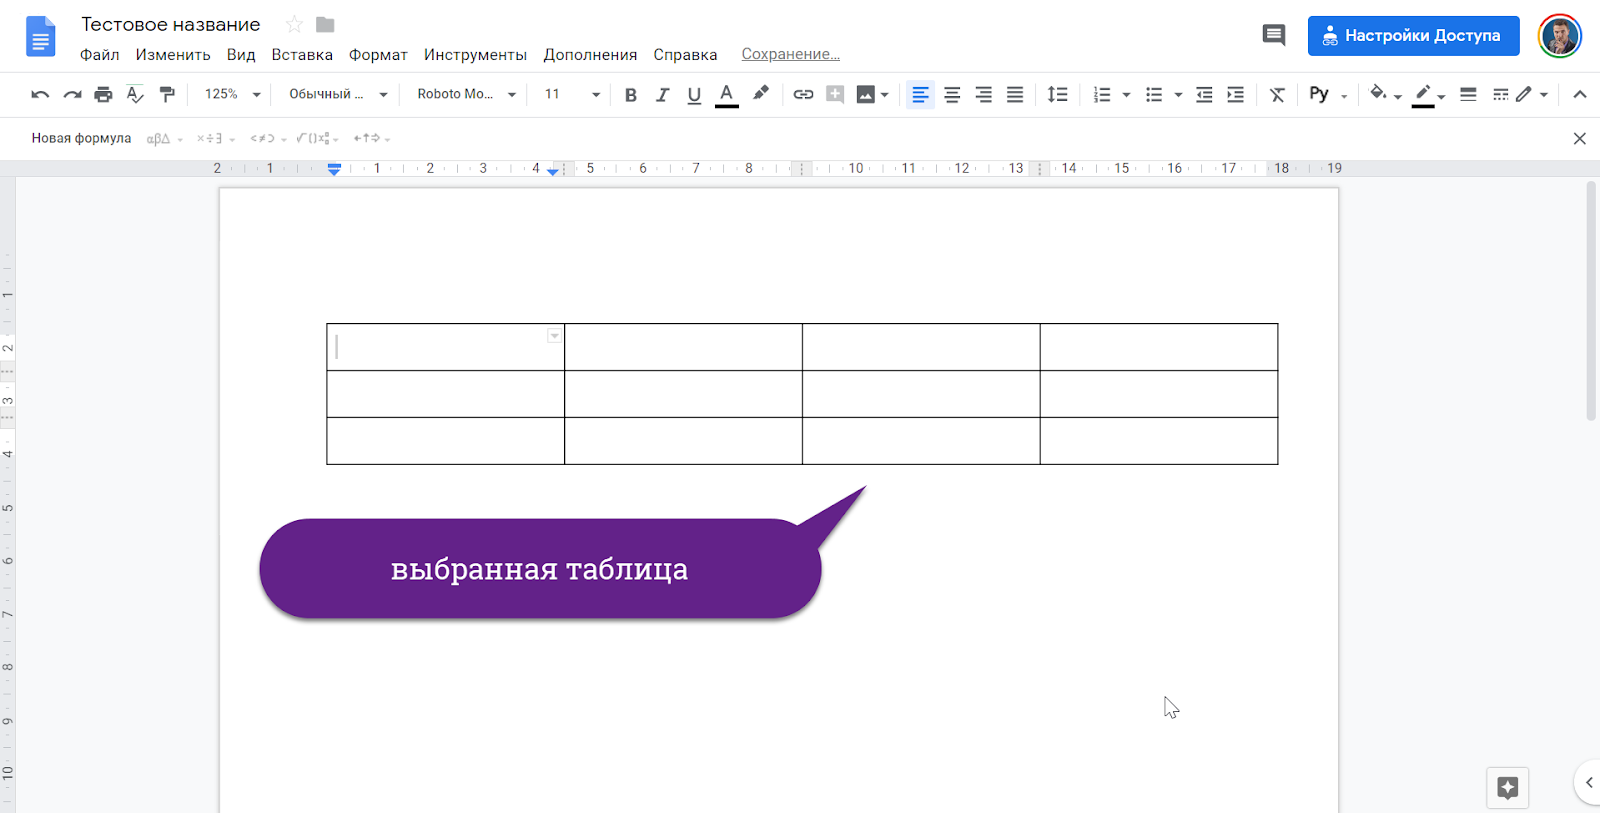Open the Google account avatar

[x=1559, y=36]
